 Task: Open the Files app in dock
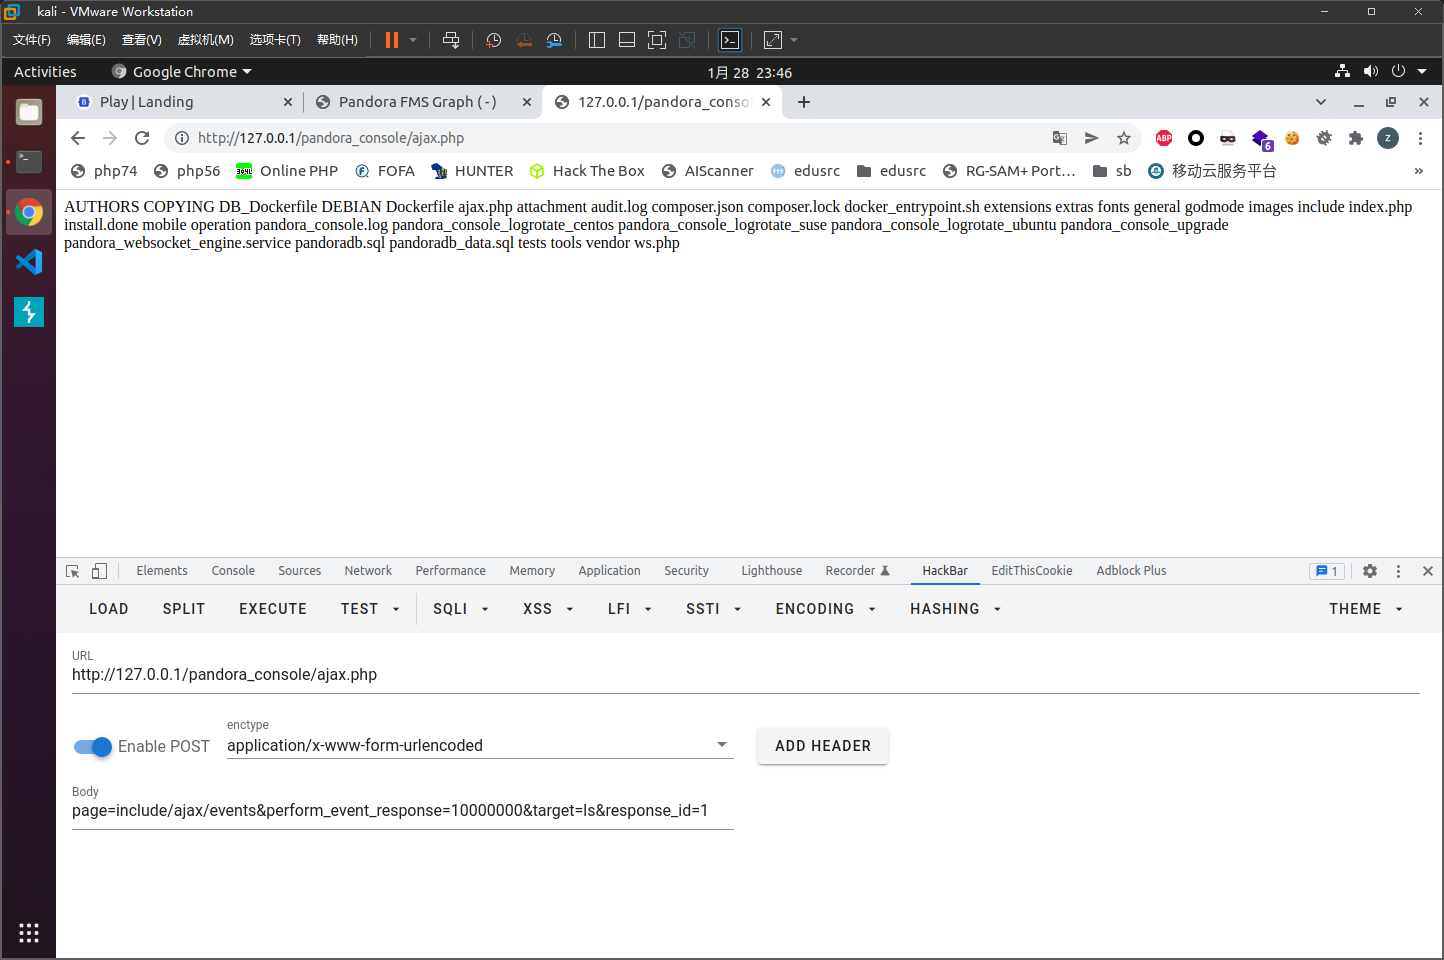pos(29,112)
